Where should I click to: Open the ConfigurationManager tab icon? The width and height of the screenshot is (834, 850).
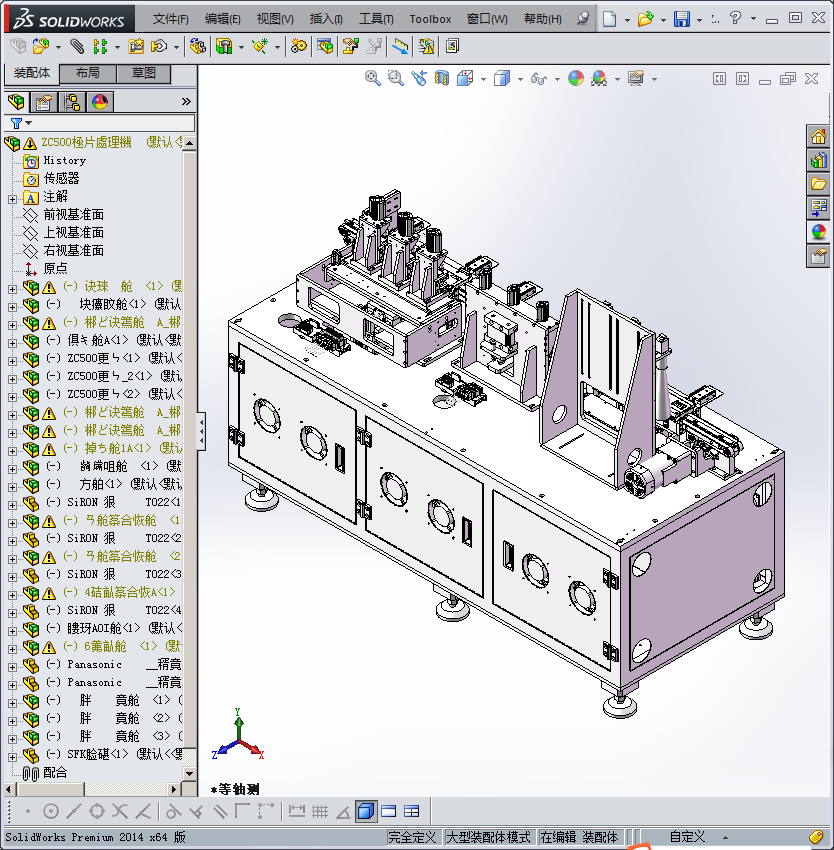coord(71,102)
